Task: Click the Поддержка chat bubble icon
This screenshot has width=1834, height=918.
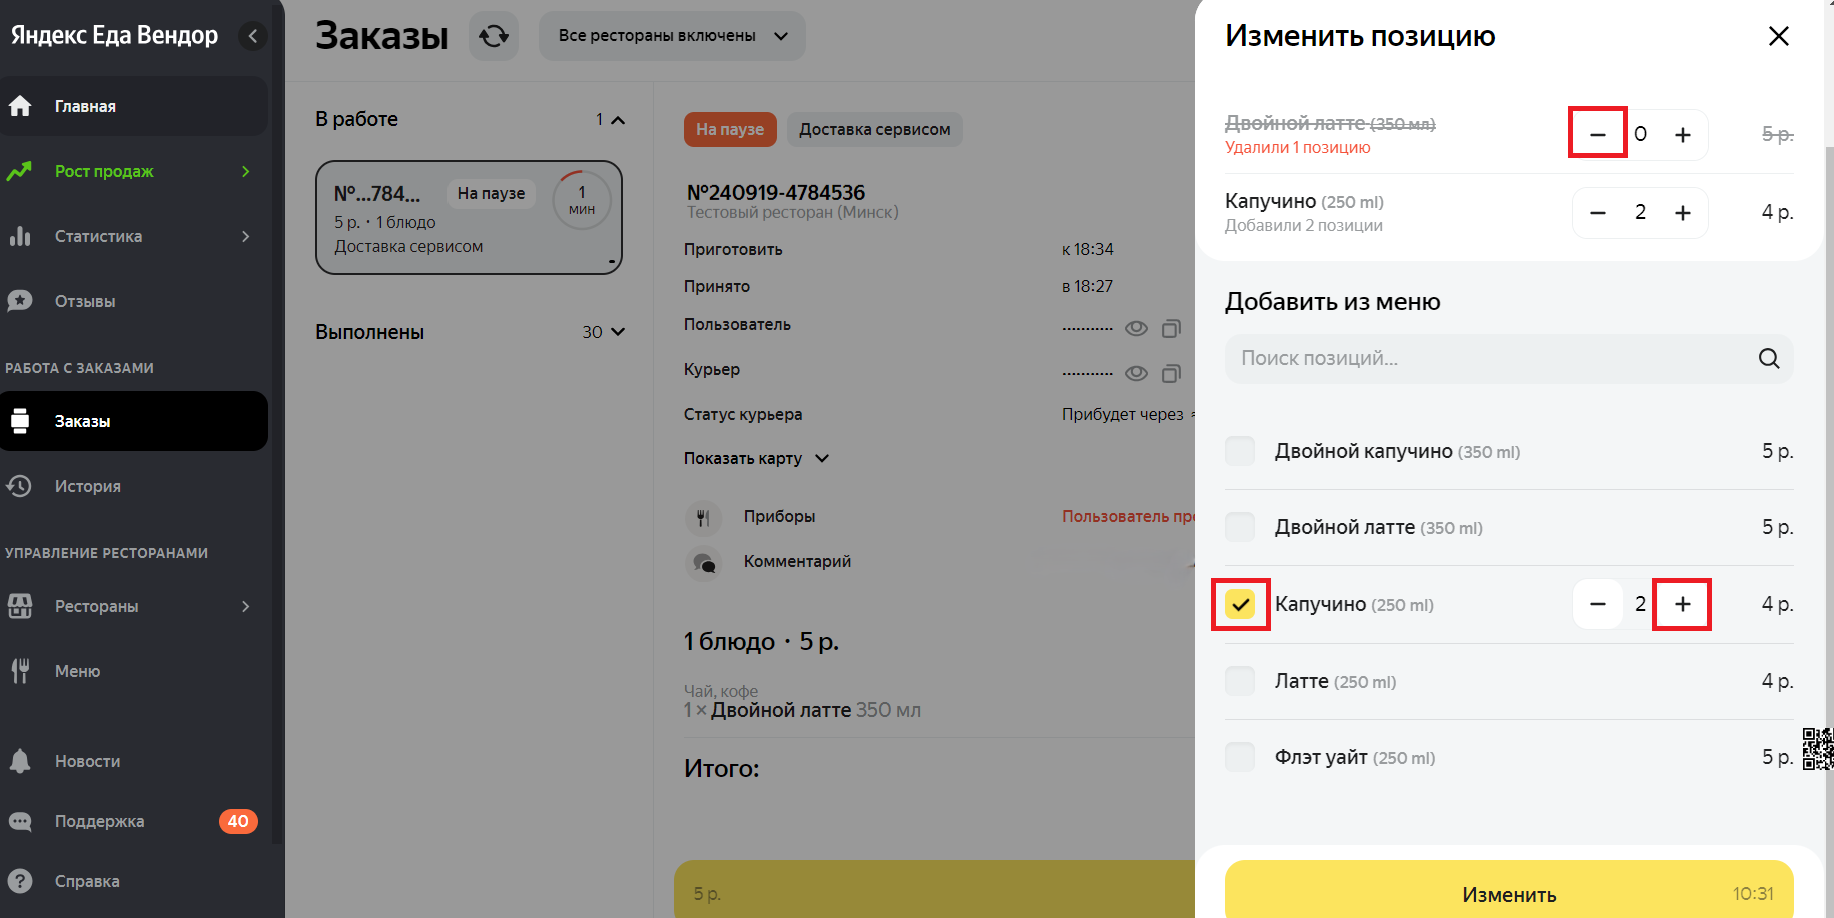Action: (x=20, y=821)
